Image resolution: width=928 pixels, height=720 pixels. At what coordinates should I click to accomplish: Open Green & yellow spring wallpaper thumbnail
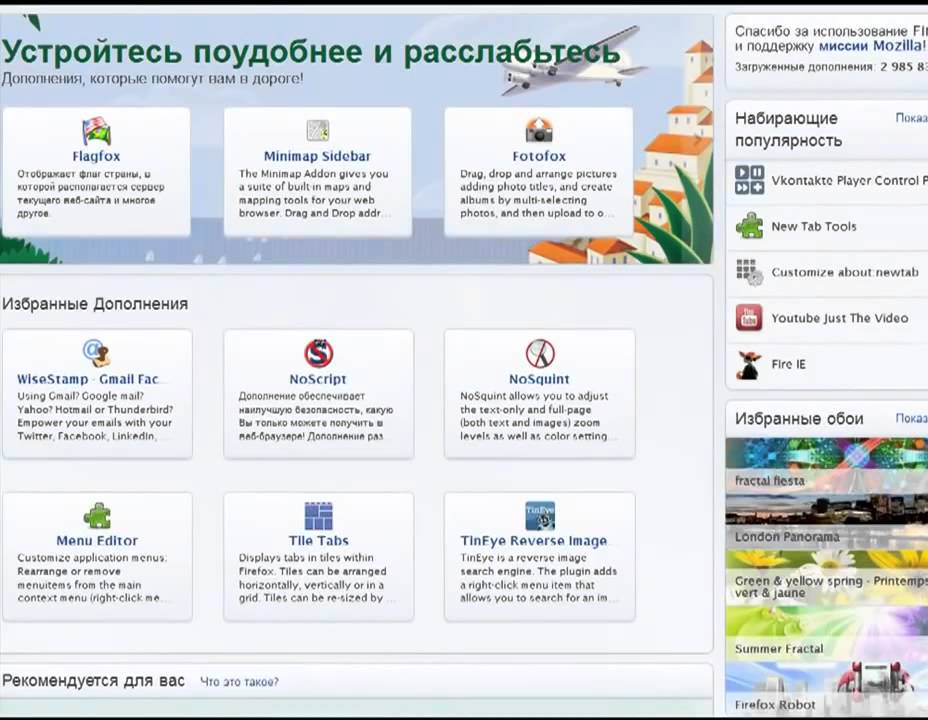[x=827, y=577]
